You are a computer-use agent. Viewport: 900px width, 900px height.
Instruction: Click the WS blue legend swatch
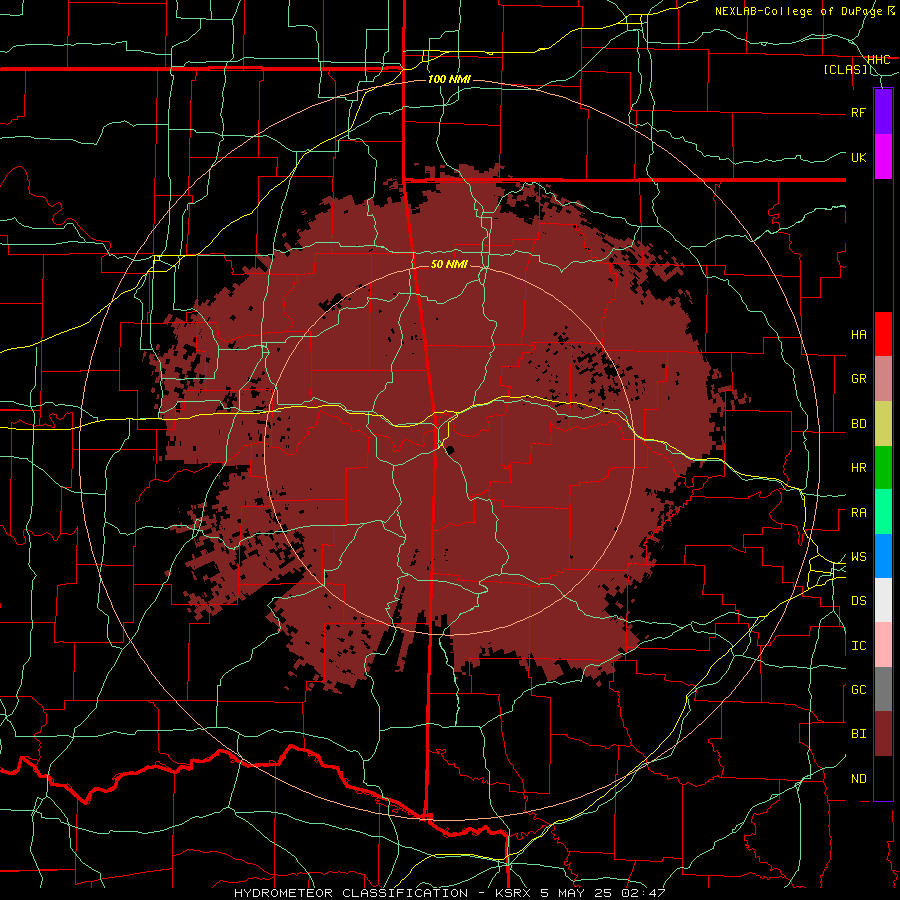tap(883, 556)
